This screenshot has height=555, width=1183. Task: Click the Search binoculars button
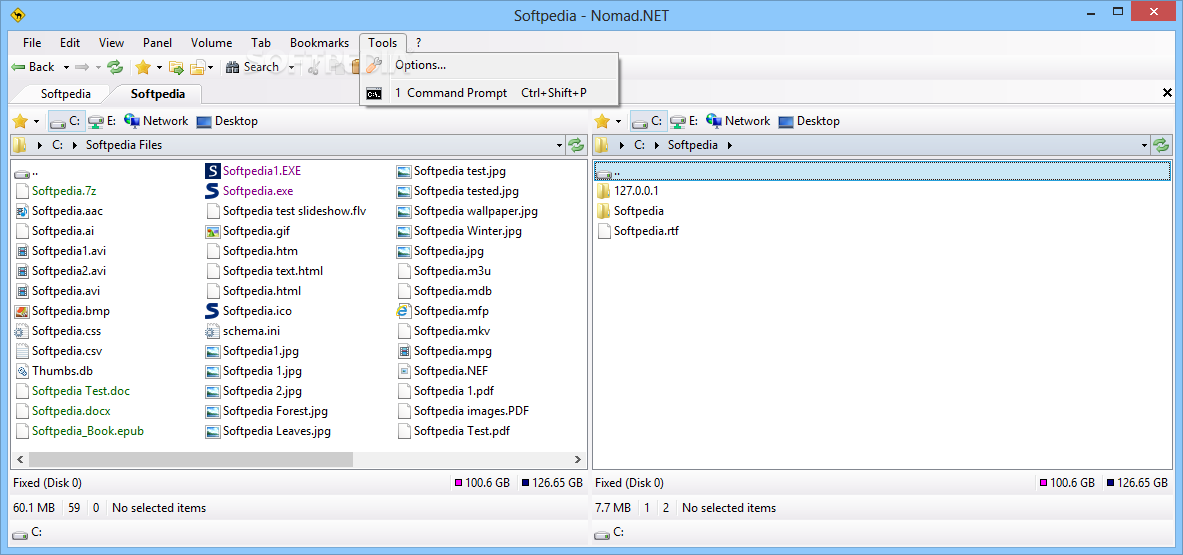coord(253,67)
